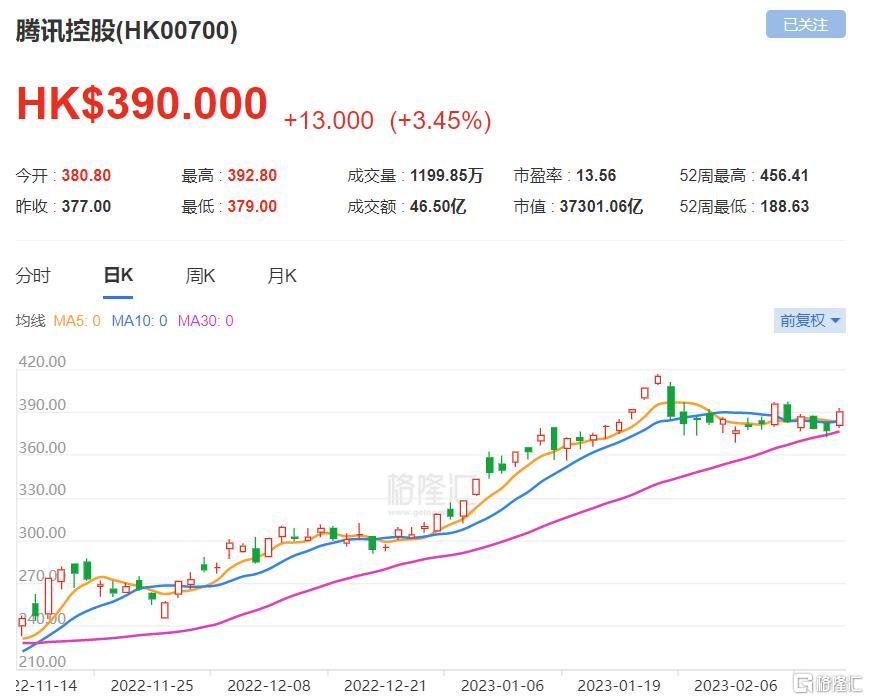Expand the 前复权 adjustment dropdown

810,320
